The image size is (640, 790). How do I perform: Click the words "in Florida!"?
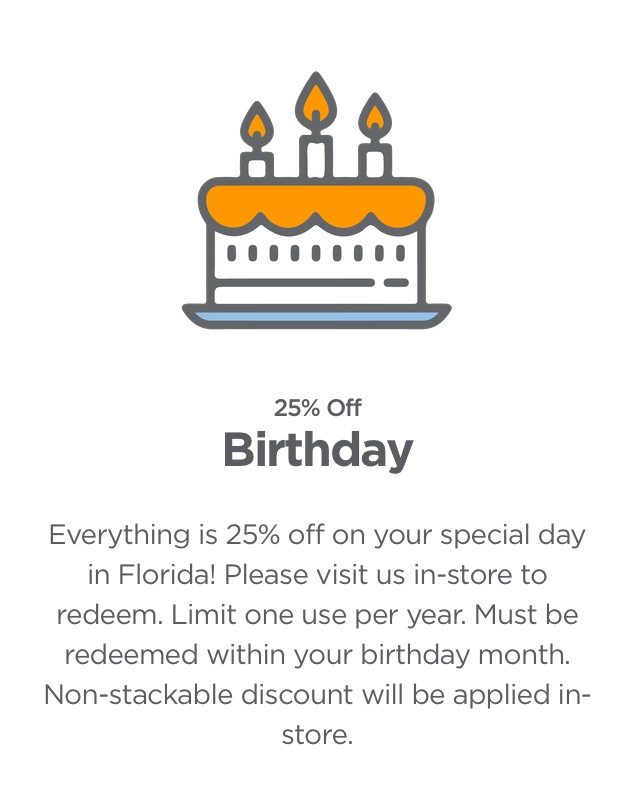[x=152, y=574]
